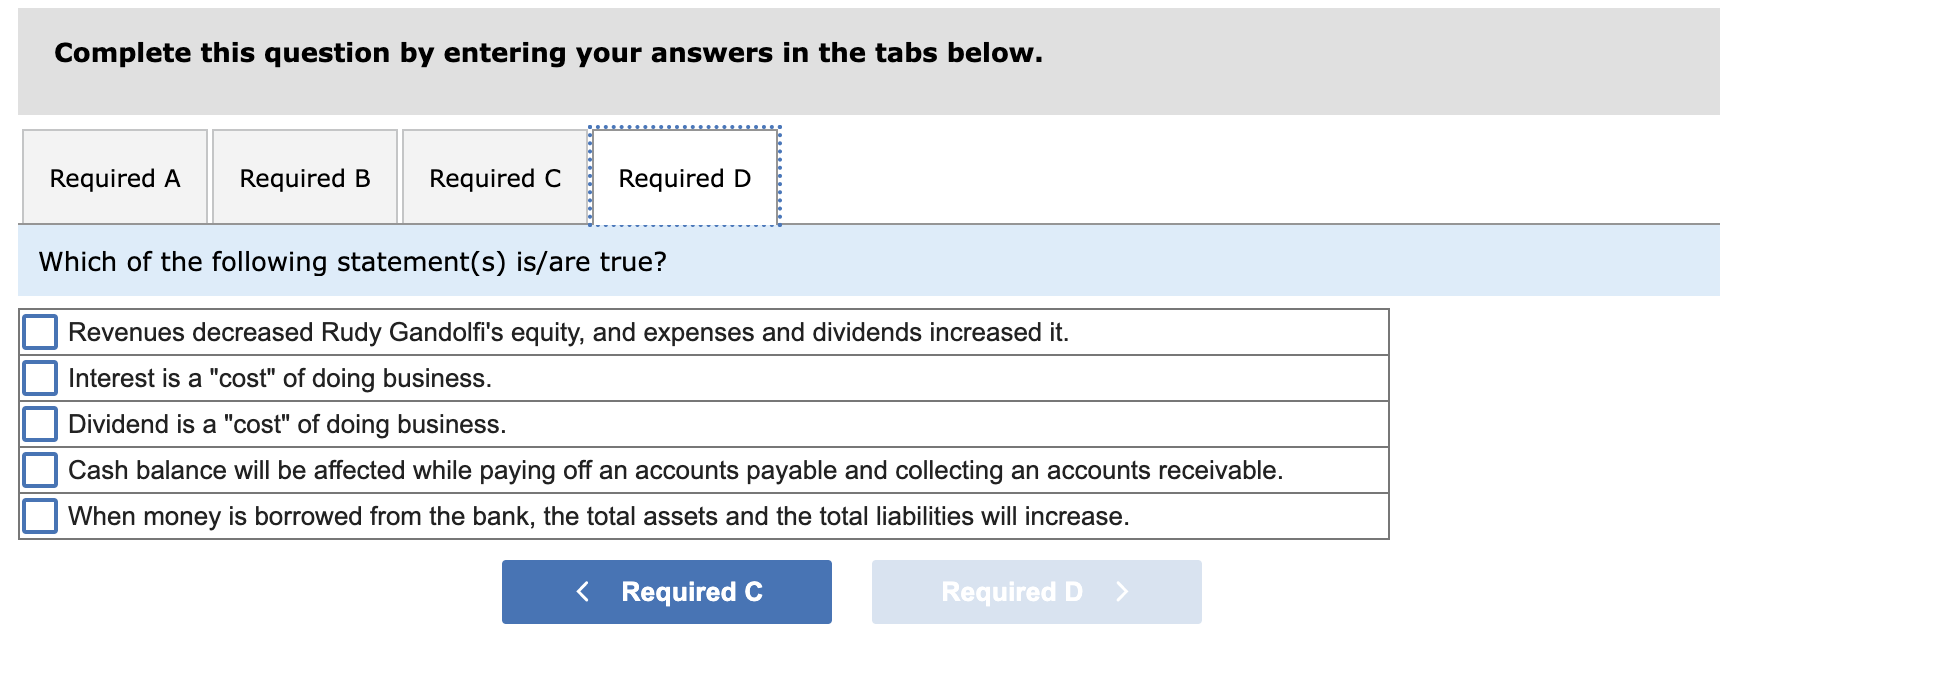This screenshot has width=1938, height=676.
Task: Select the row about accounts payable and receivable
Action: (700, 469)
